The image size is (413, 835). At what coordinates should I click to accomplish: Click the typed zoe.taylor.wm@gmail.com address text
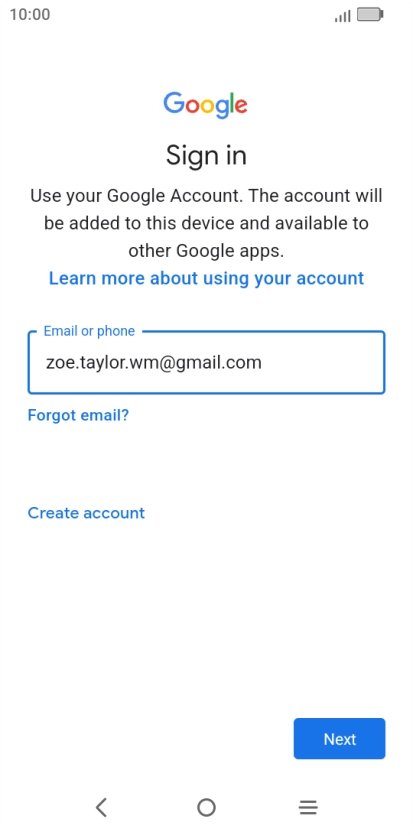pos(153,363)
